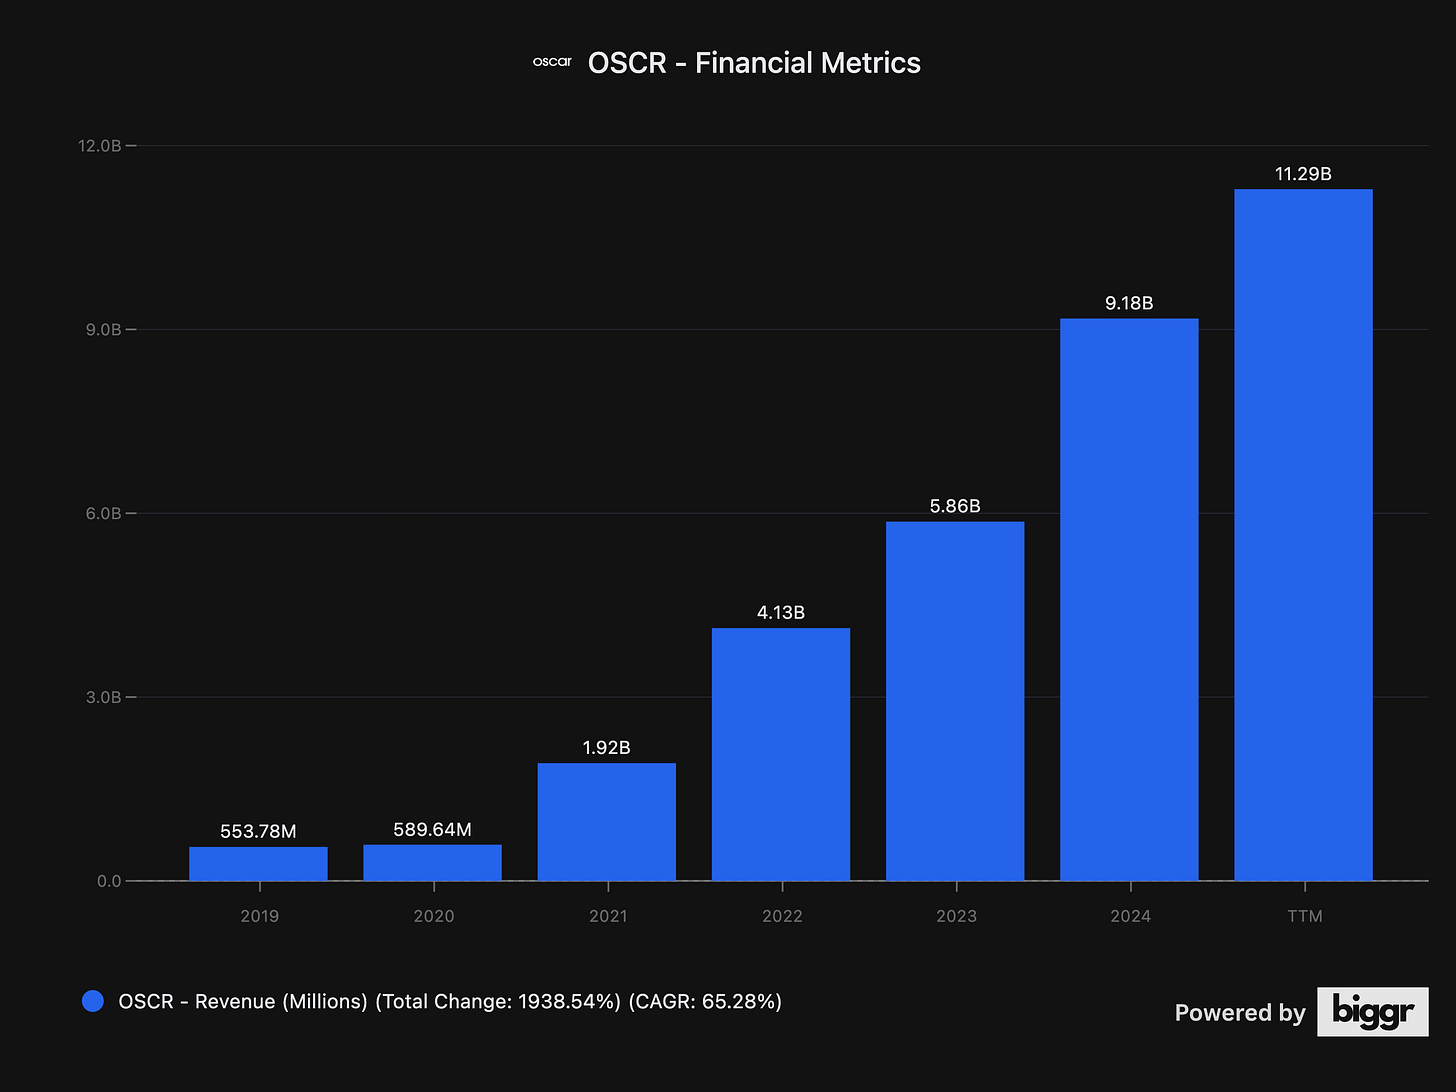This screenshot has height=1092, width=1456.
Task: Click the 2021 x-axis label
Action: pyautogui.click(x=608, y=916)
